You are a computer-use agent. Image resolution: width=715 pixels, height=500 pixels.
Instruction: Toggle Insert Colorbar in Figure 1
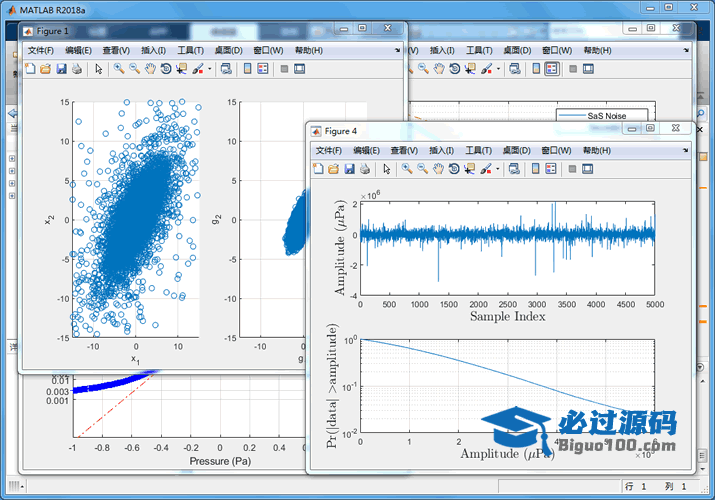click(x=247, y=69)
